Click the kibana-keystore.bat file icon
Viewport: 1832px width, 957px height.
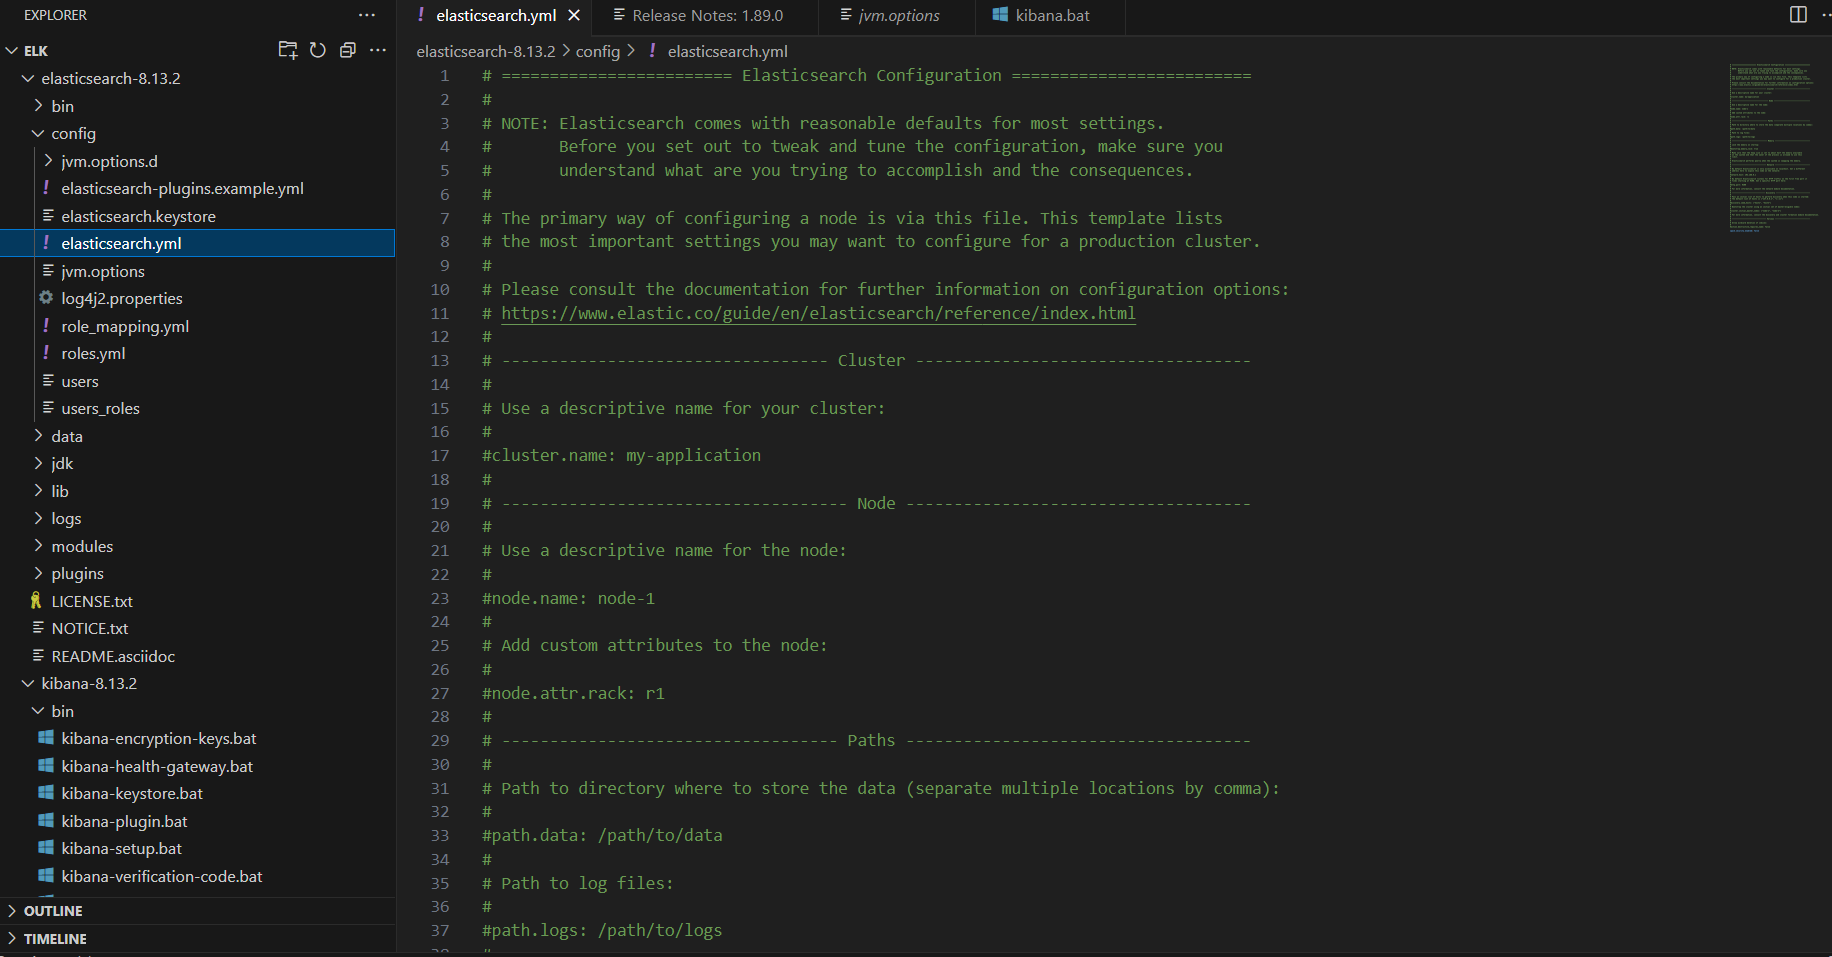pos(46,793)
